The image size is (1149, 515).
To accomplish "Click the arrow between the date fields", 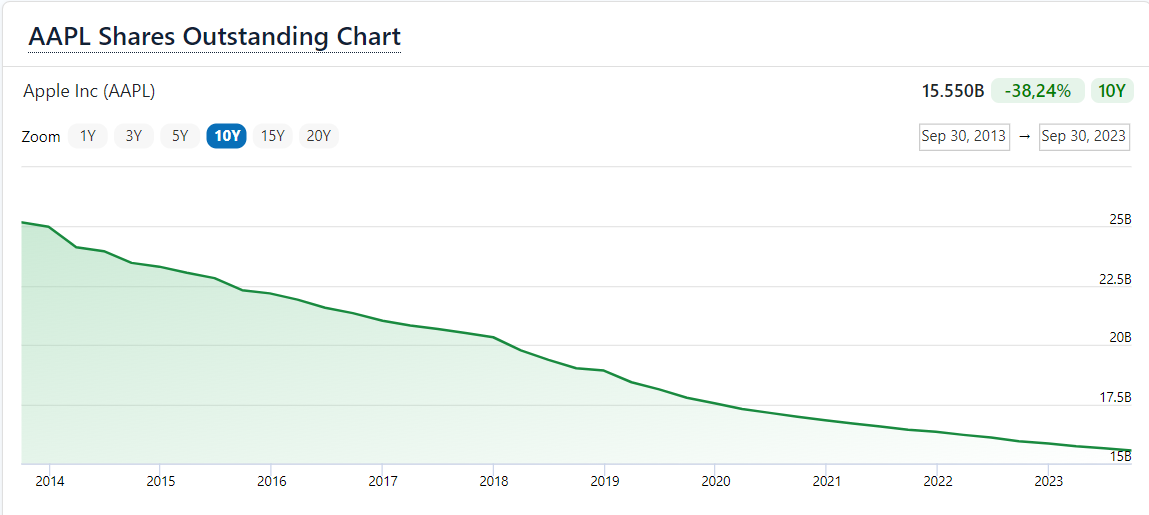I will click(x=1024, y=136).
